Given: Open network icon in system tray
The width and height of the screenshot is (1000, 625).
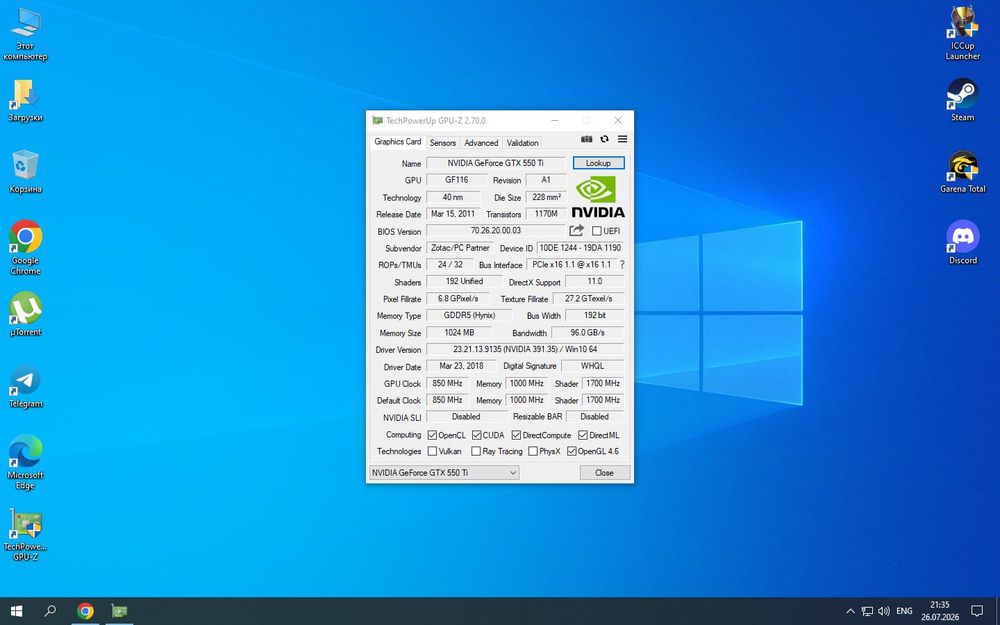Looking at the screenshot, I should coord(867,611).
